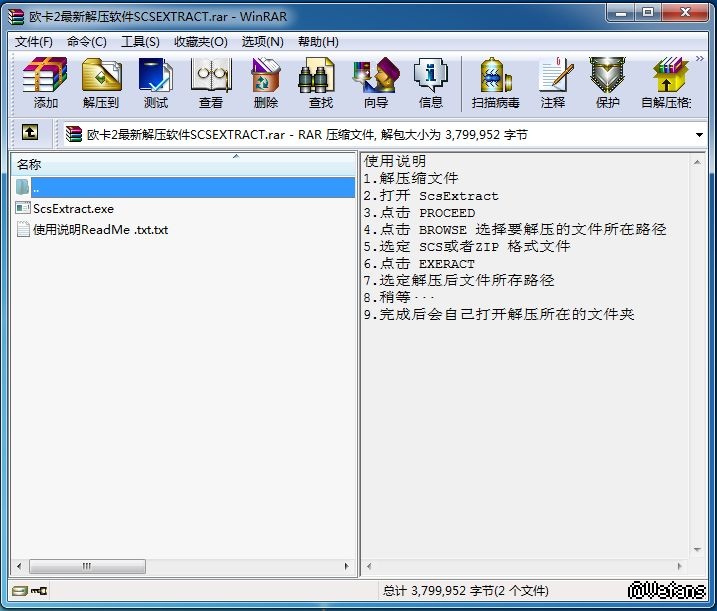Click the Extract To (解压到) icon

click(x=101, y=83)
